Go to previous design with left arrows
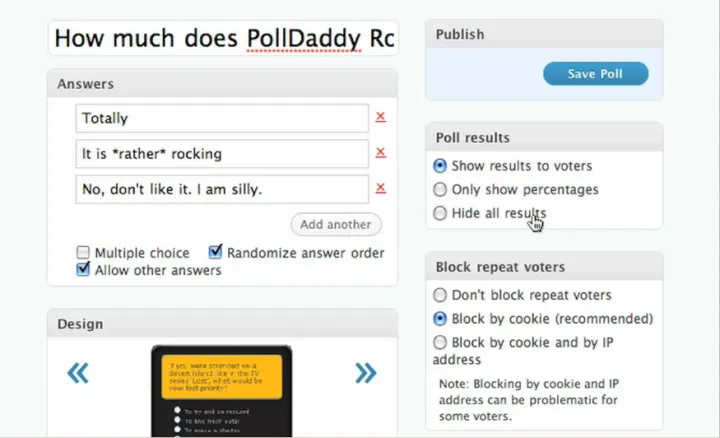The height and width of the screenshot is (438, 720). click(78, 374)
